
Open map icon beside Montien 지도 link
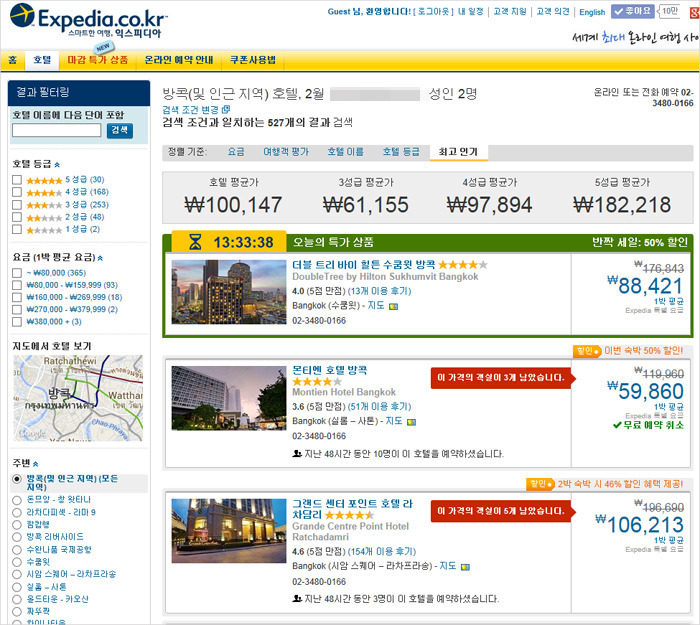(411, 422)
